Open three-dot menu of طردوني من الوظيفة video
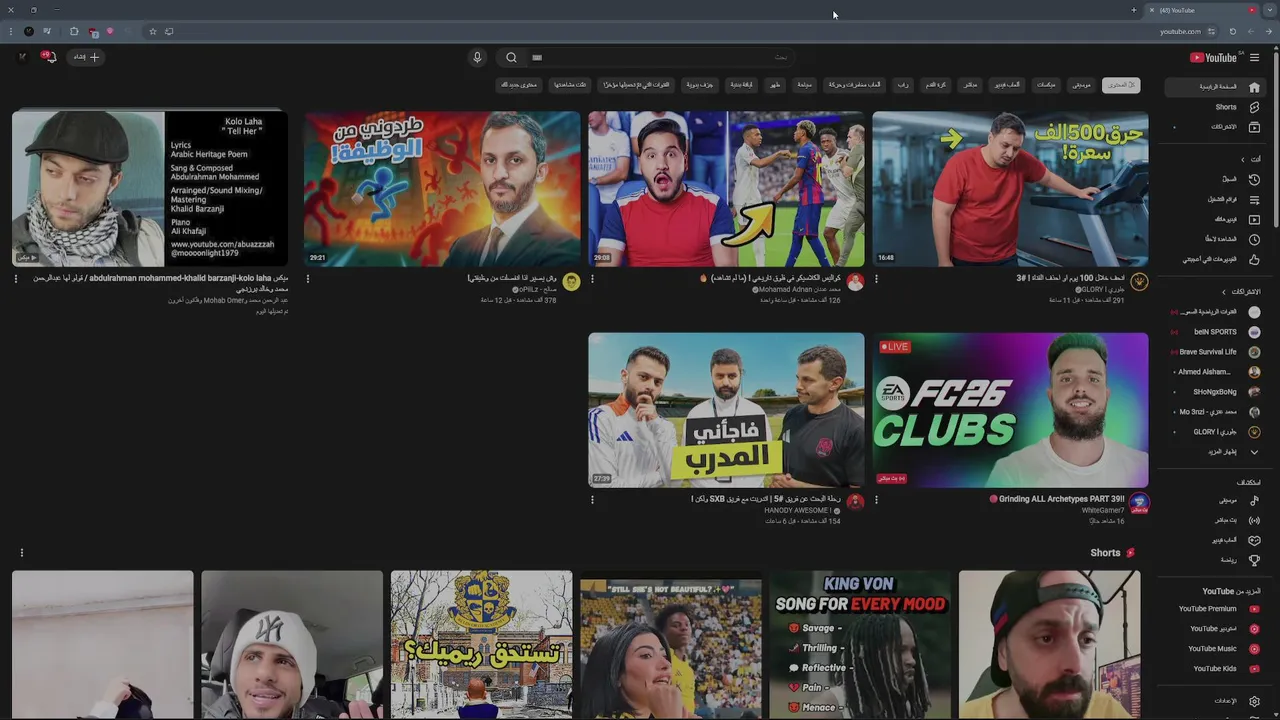The height and width of the screenshot is (720, 1280). pos(308,279)
